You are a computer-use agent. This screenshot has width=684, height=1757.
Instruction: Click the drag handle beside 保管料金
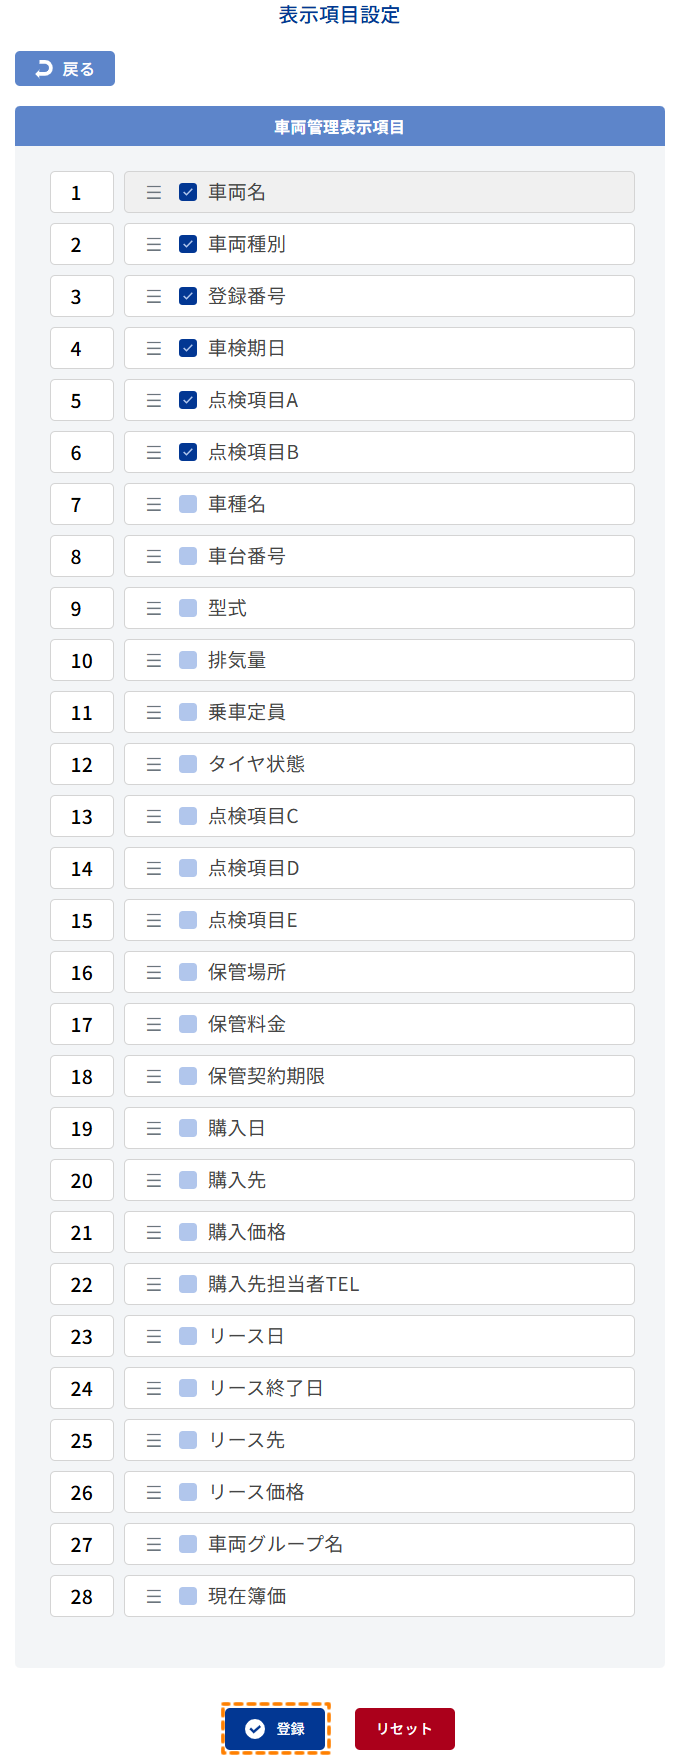point(154,1024)
